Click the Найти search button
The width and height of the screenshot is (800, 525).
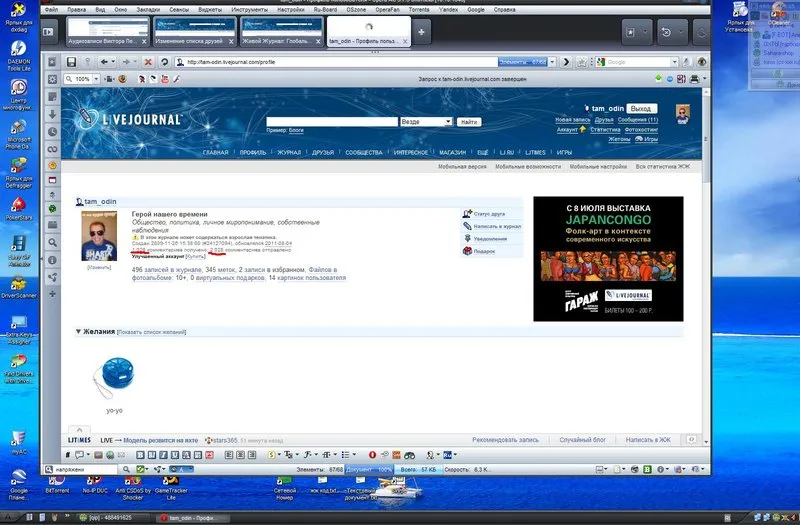[468, 122]
